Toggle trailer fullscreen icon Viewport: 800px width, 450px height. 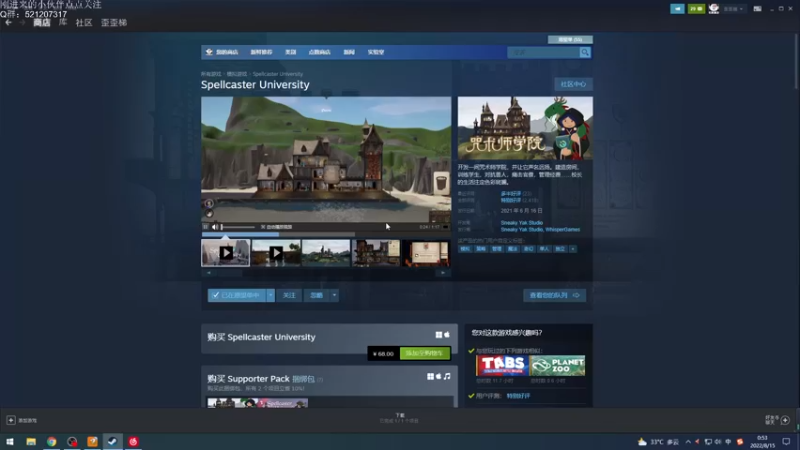click(445, 227)
